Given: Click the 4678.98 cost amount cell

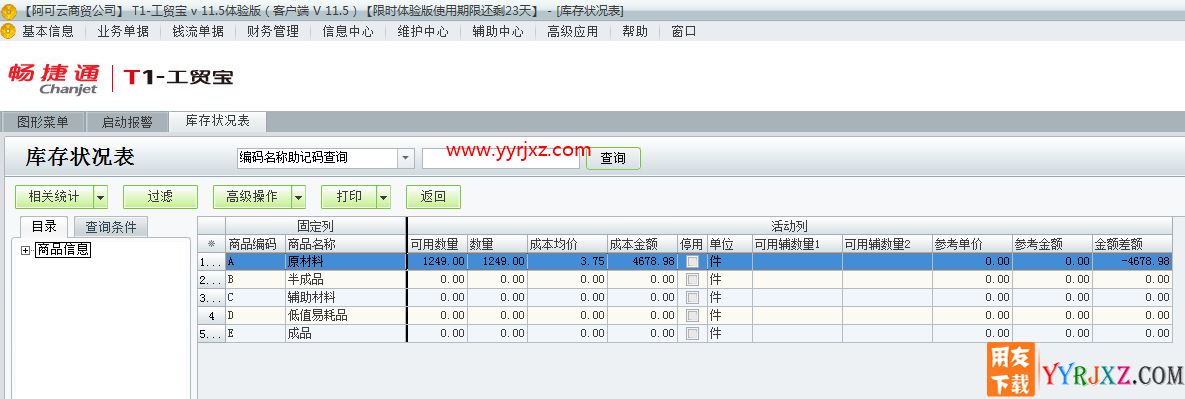Looking at the screenshot, I should pyautogui.click(x=642, y=261).
